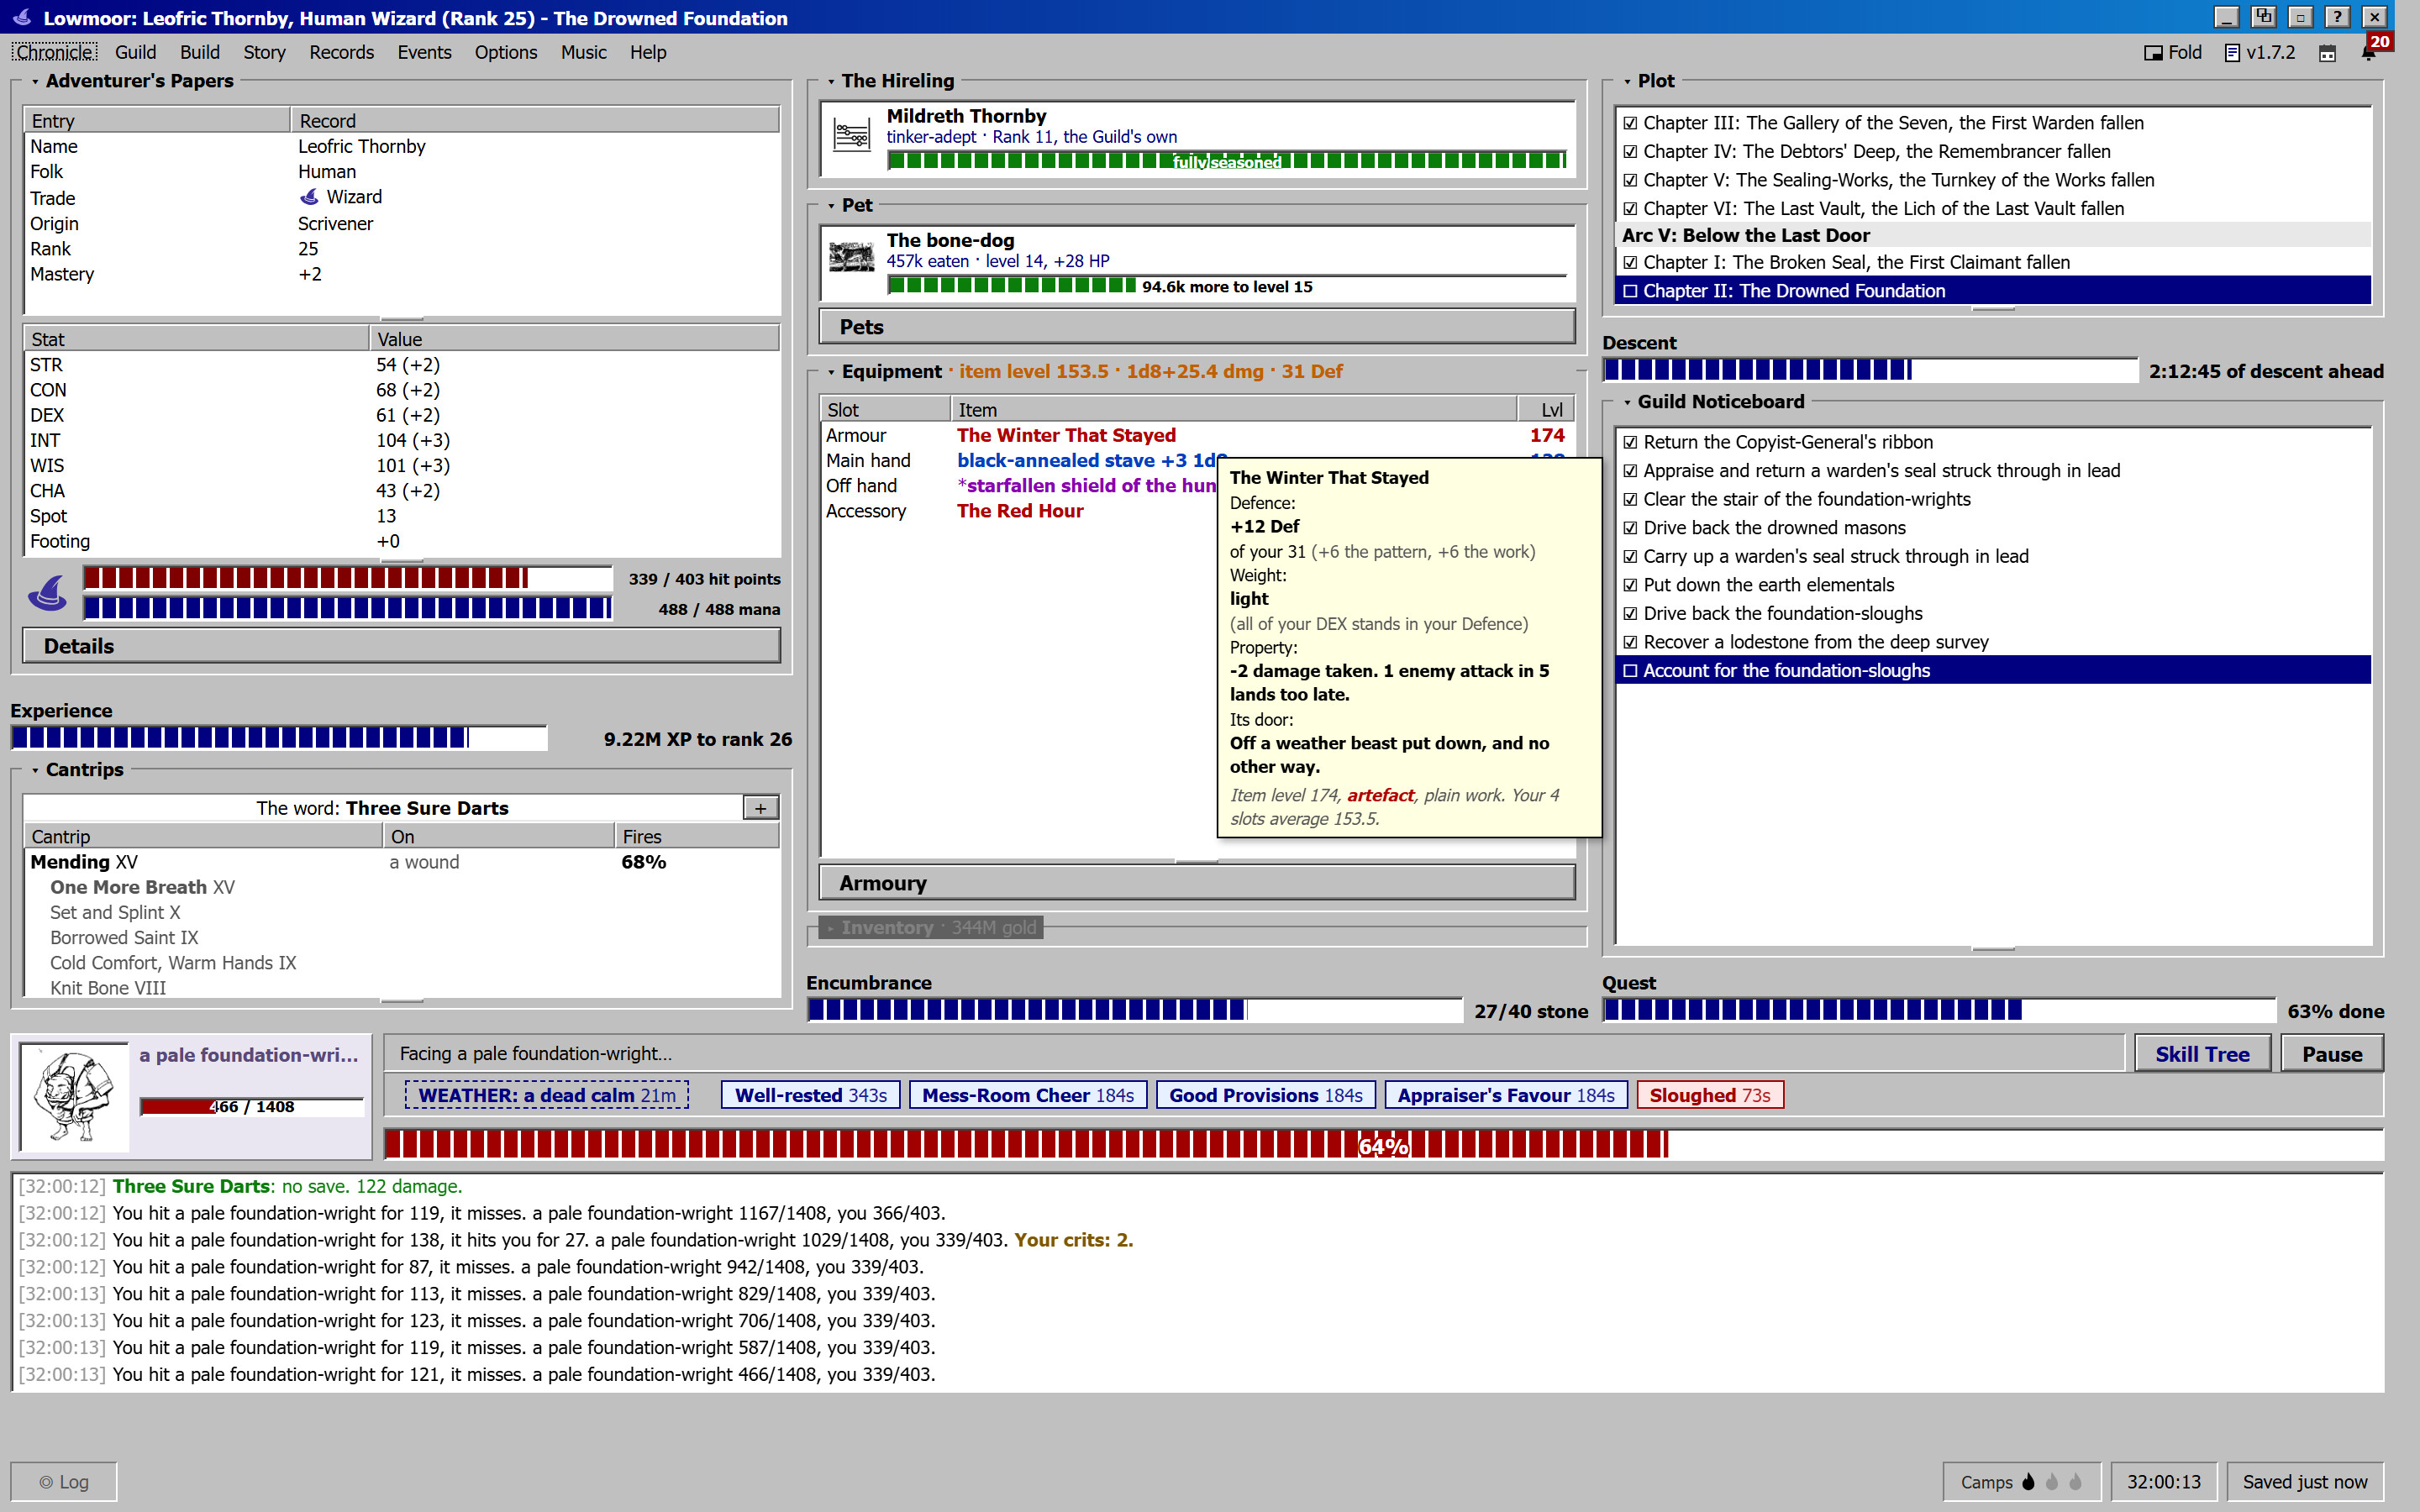This screenshot has height=1512, width=2420.
Task: Click the Sloughed 73s status effect
Action: pyautogui.click(x=1709, y=1095)
